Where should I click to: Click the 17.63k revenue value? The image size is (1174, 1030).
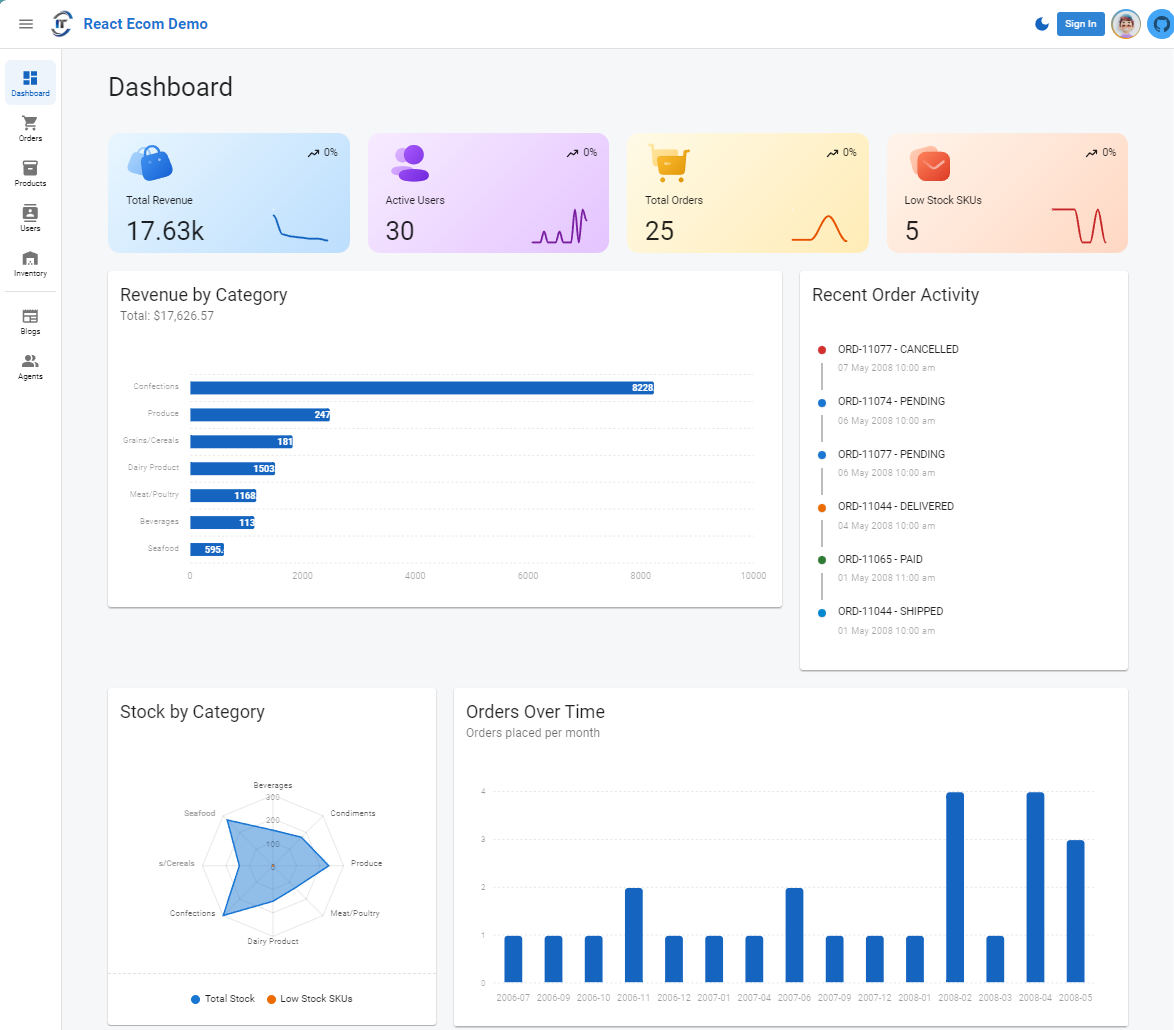click(165, 231)
